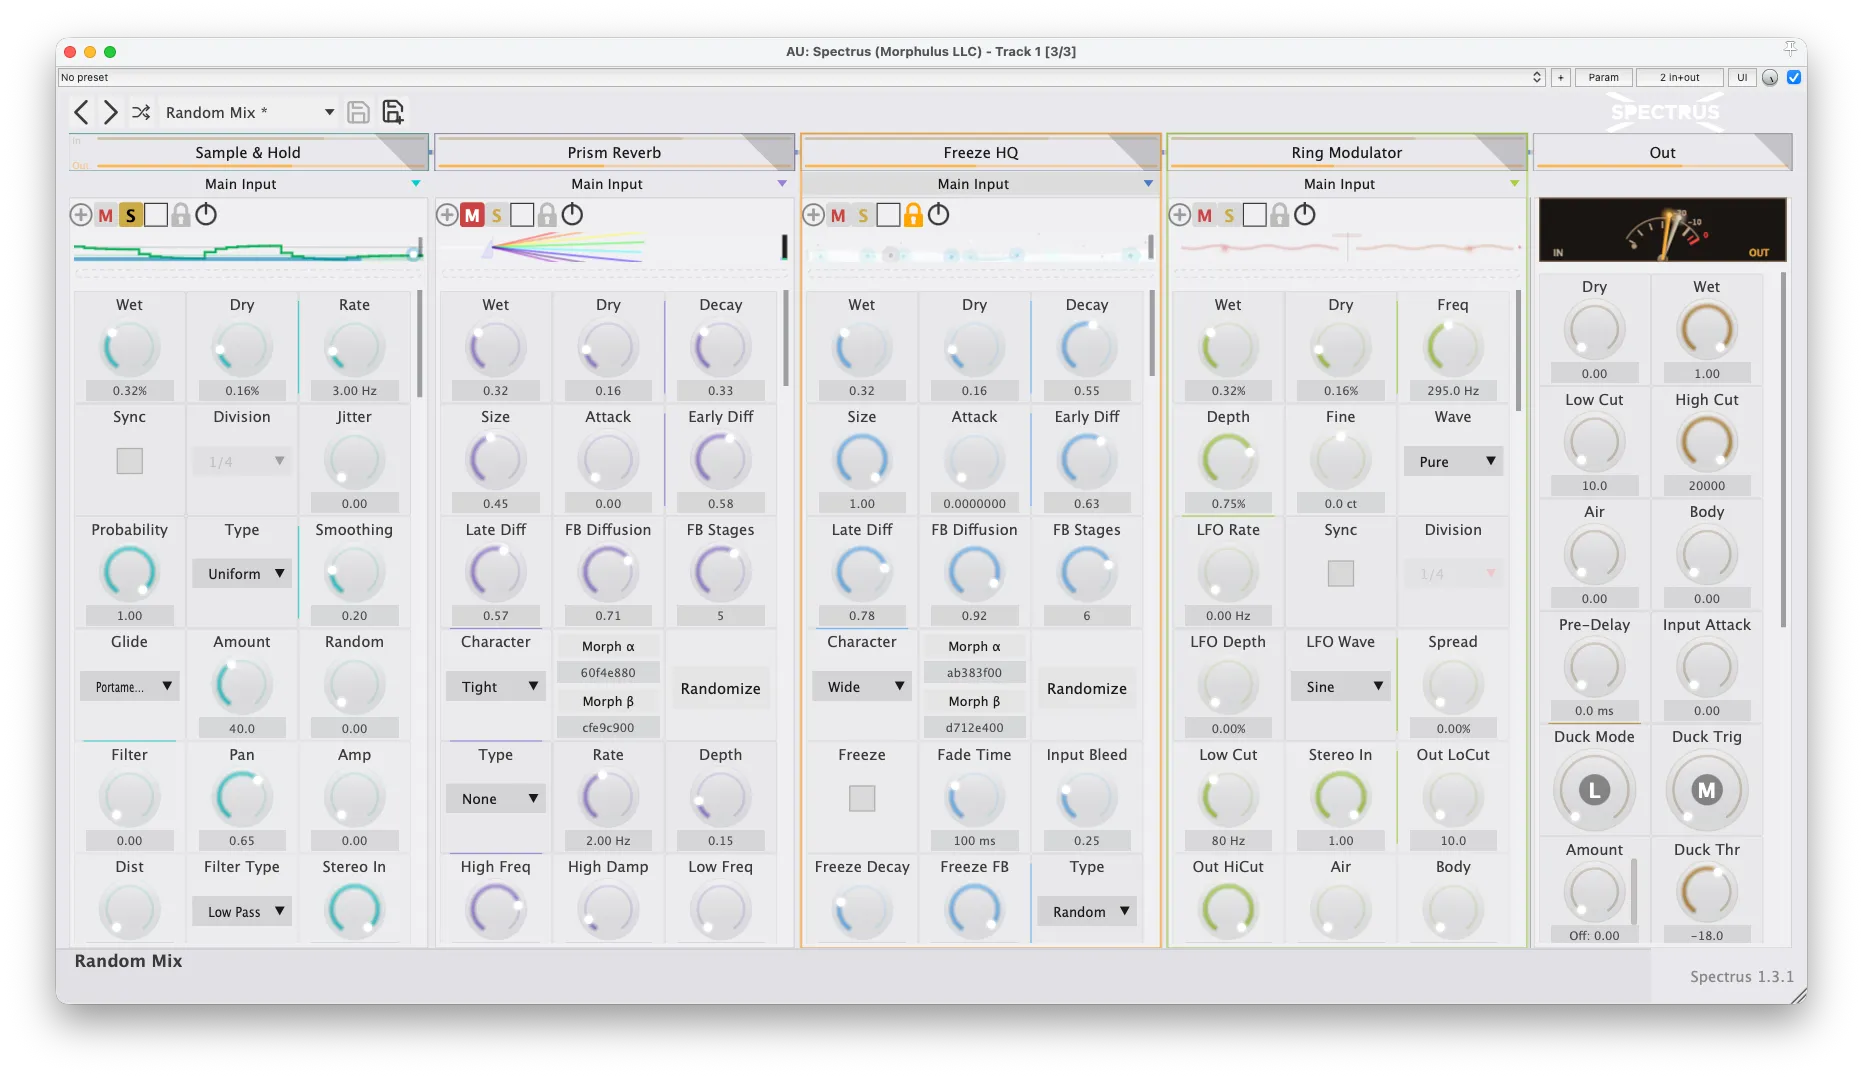Screen dimensions: 1863x1078
Task: Open Sine LFO Wave dropdown
Action: (x=1341, y=687)
